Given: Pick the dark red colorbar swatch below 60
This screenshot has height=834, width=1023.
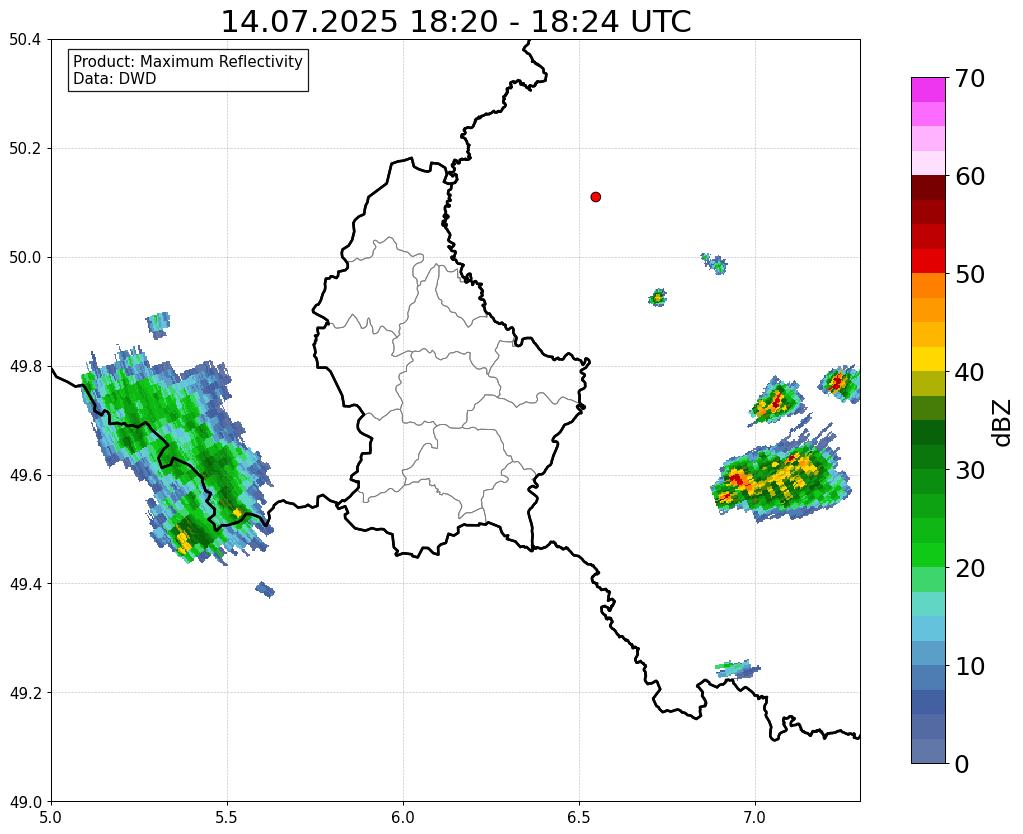Looking at the screenshot, I should click(928, 188).
